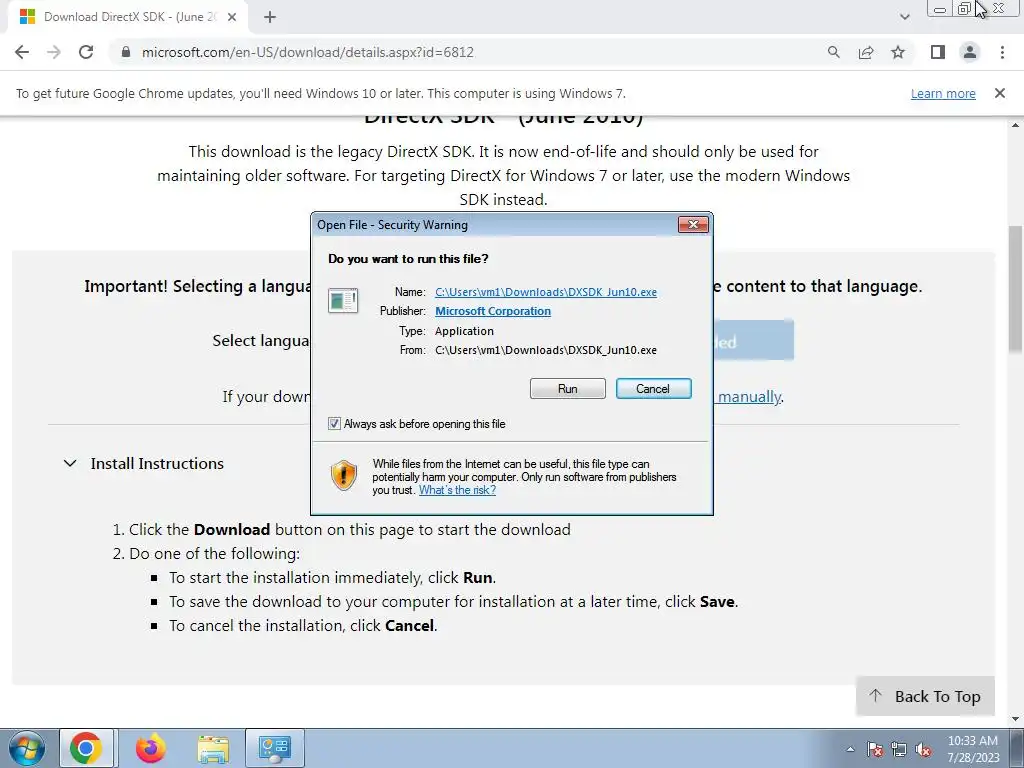Click the page vertical scrollbar thumb

(x=1016, y=289)
